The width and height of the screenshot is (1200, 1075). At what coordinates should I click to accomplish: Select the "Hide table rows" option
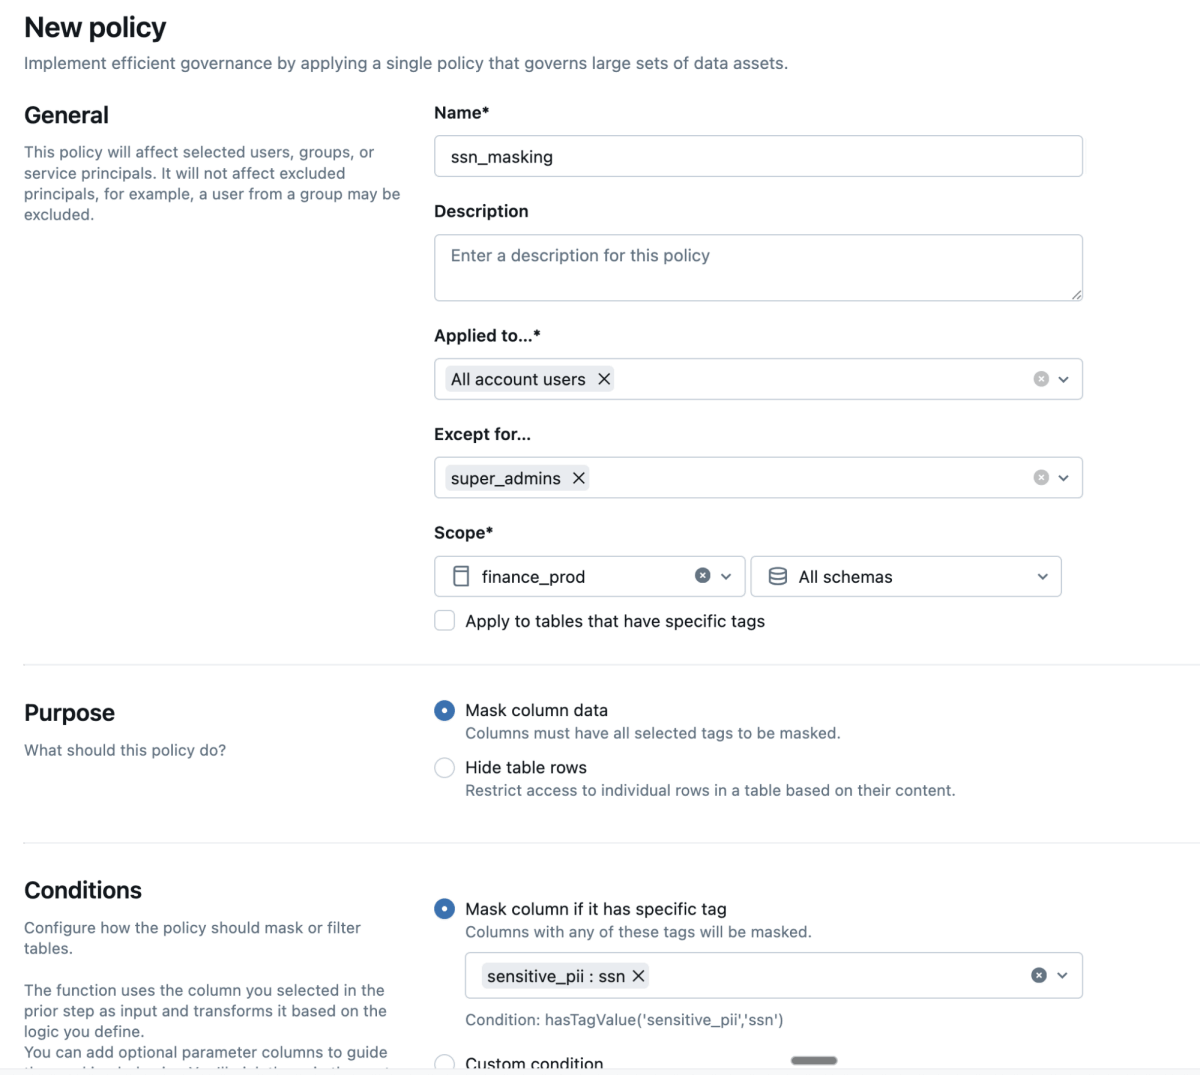(x=444, y=767)
